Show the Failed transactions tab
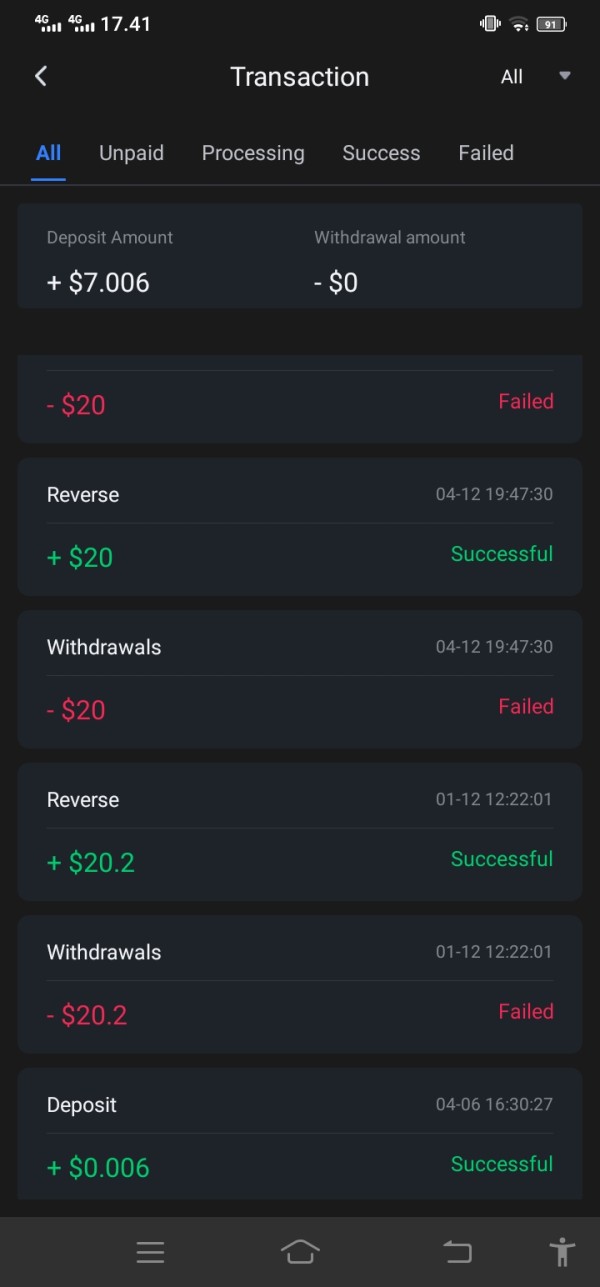The image size is (600, 1287). click(486, 153)
